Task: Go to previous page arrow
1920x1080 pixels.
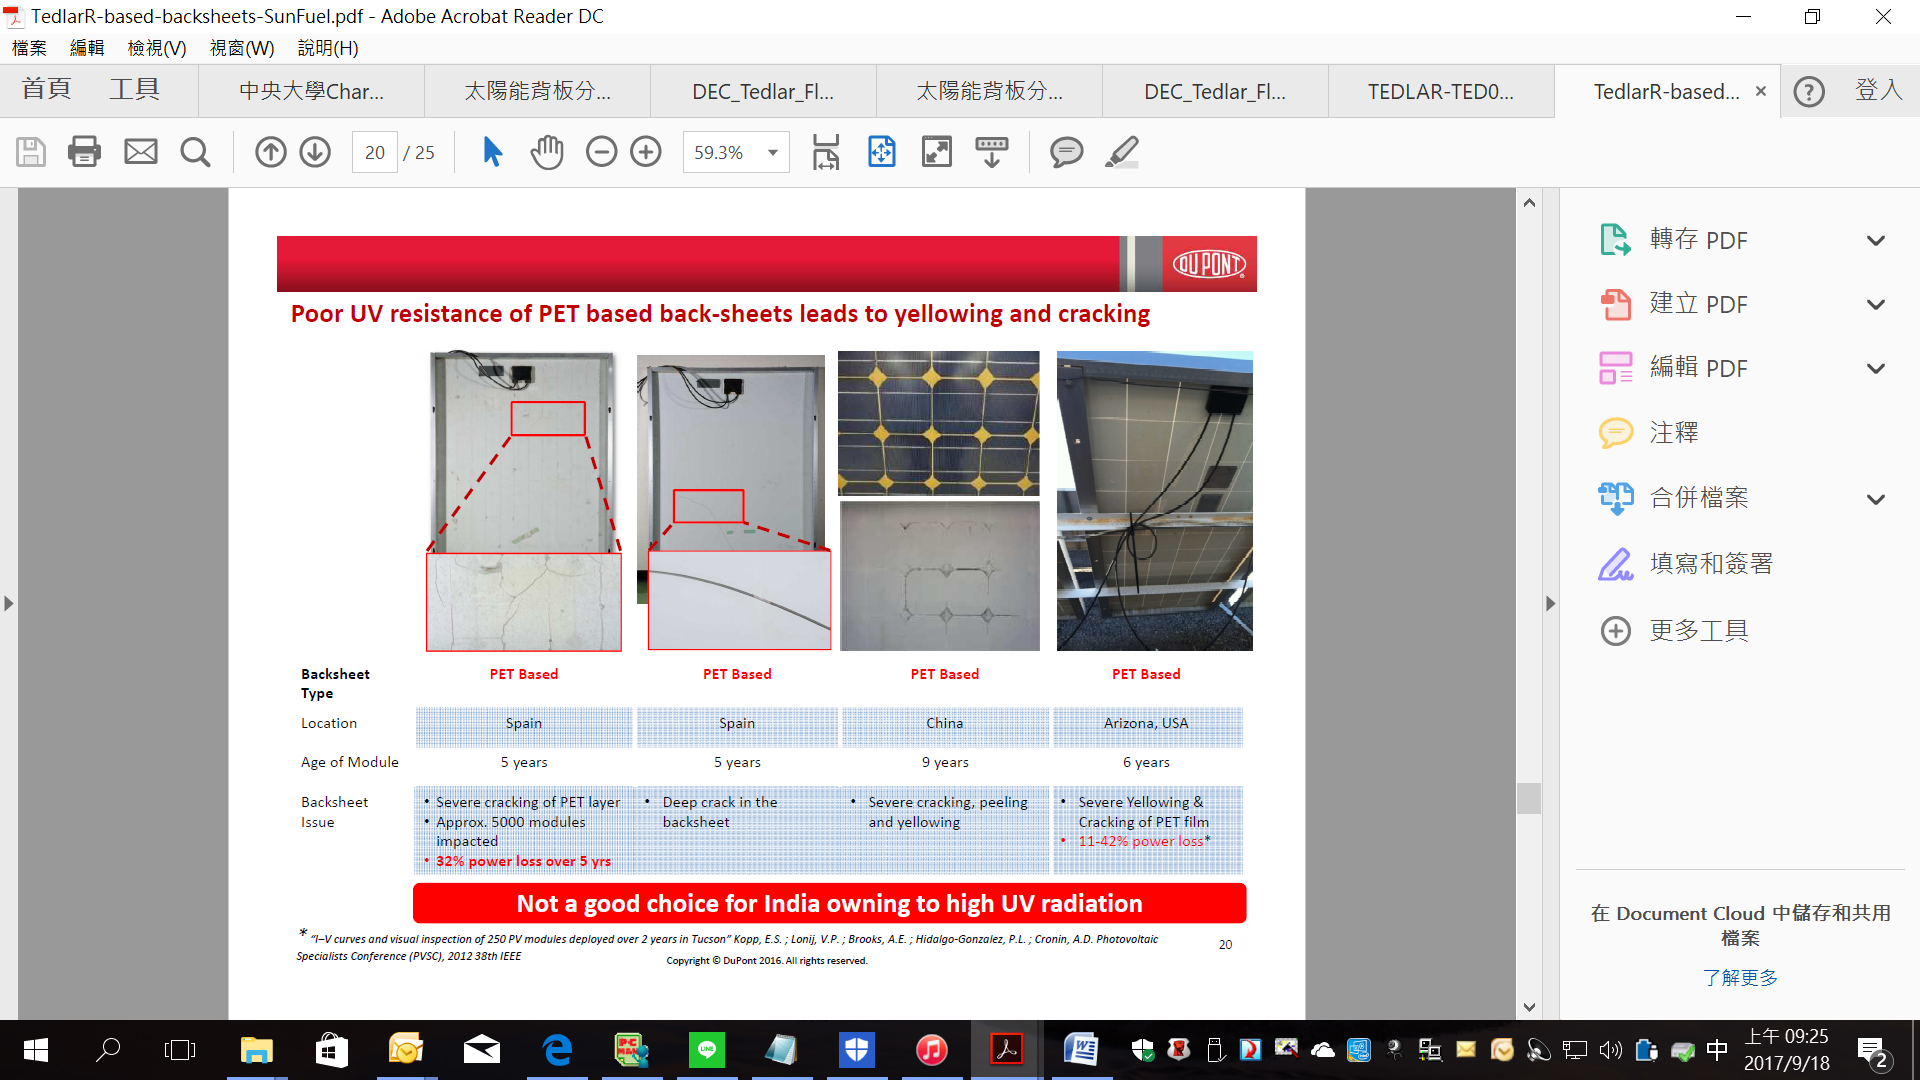Action: coord(270,152)
